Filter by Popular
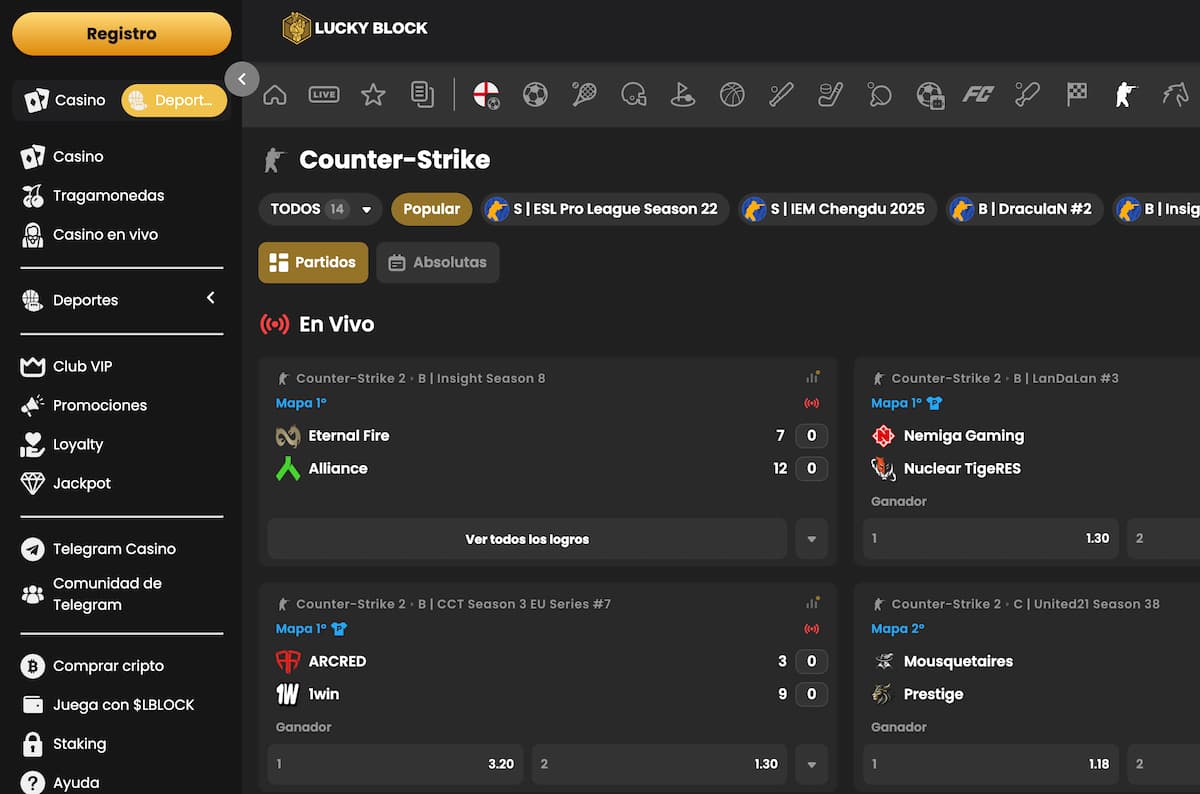Screen dimensions: 1200x794 click(x=431, y=209)
